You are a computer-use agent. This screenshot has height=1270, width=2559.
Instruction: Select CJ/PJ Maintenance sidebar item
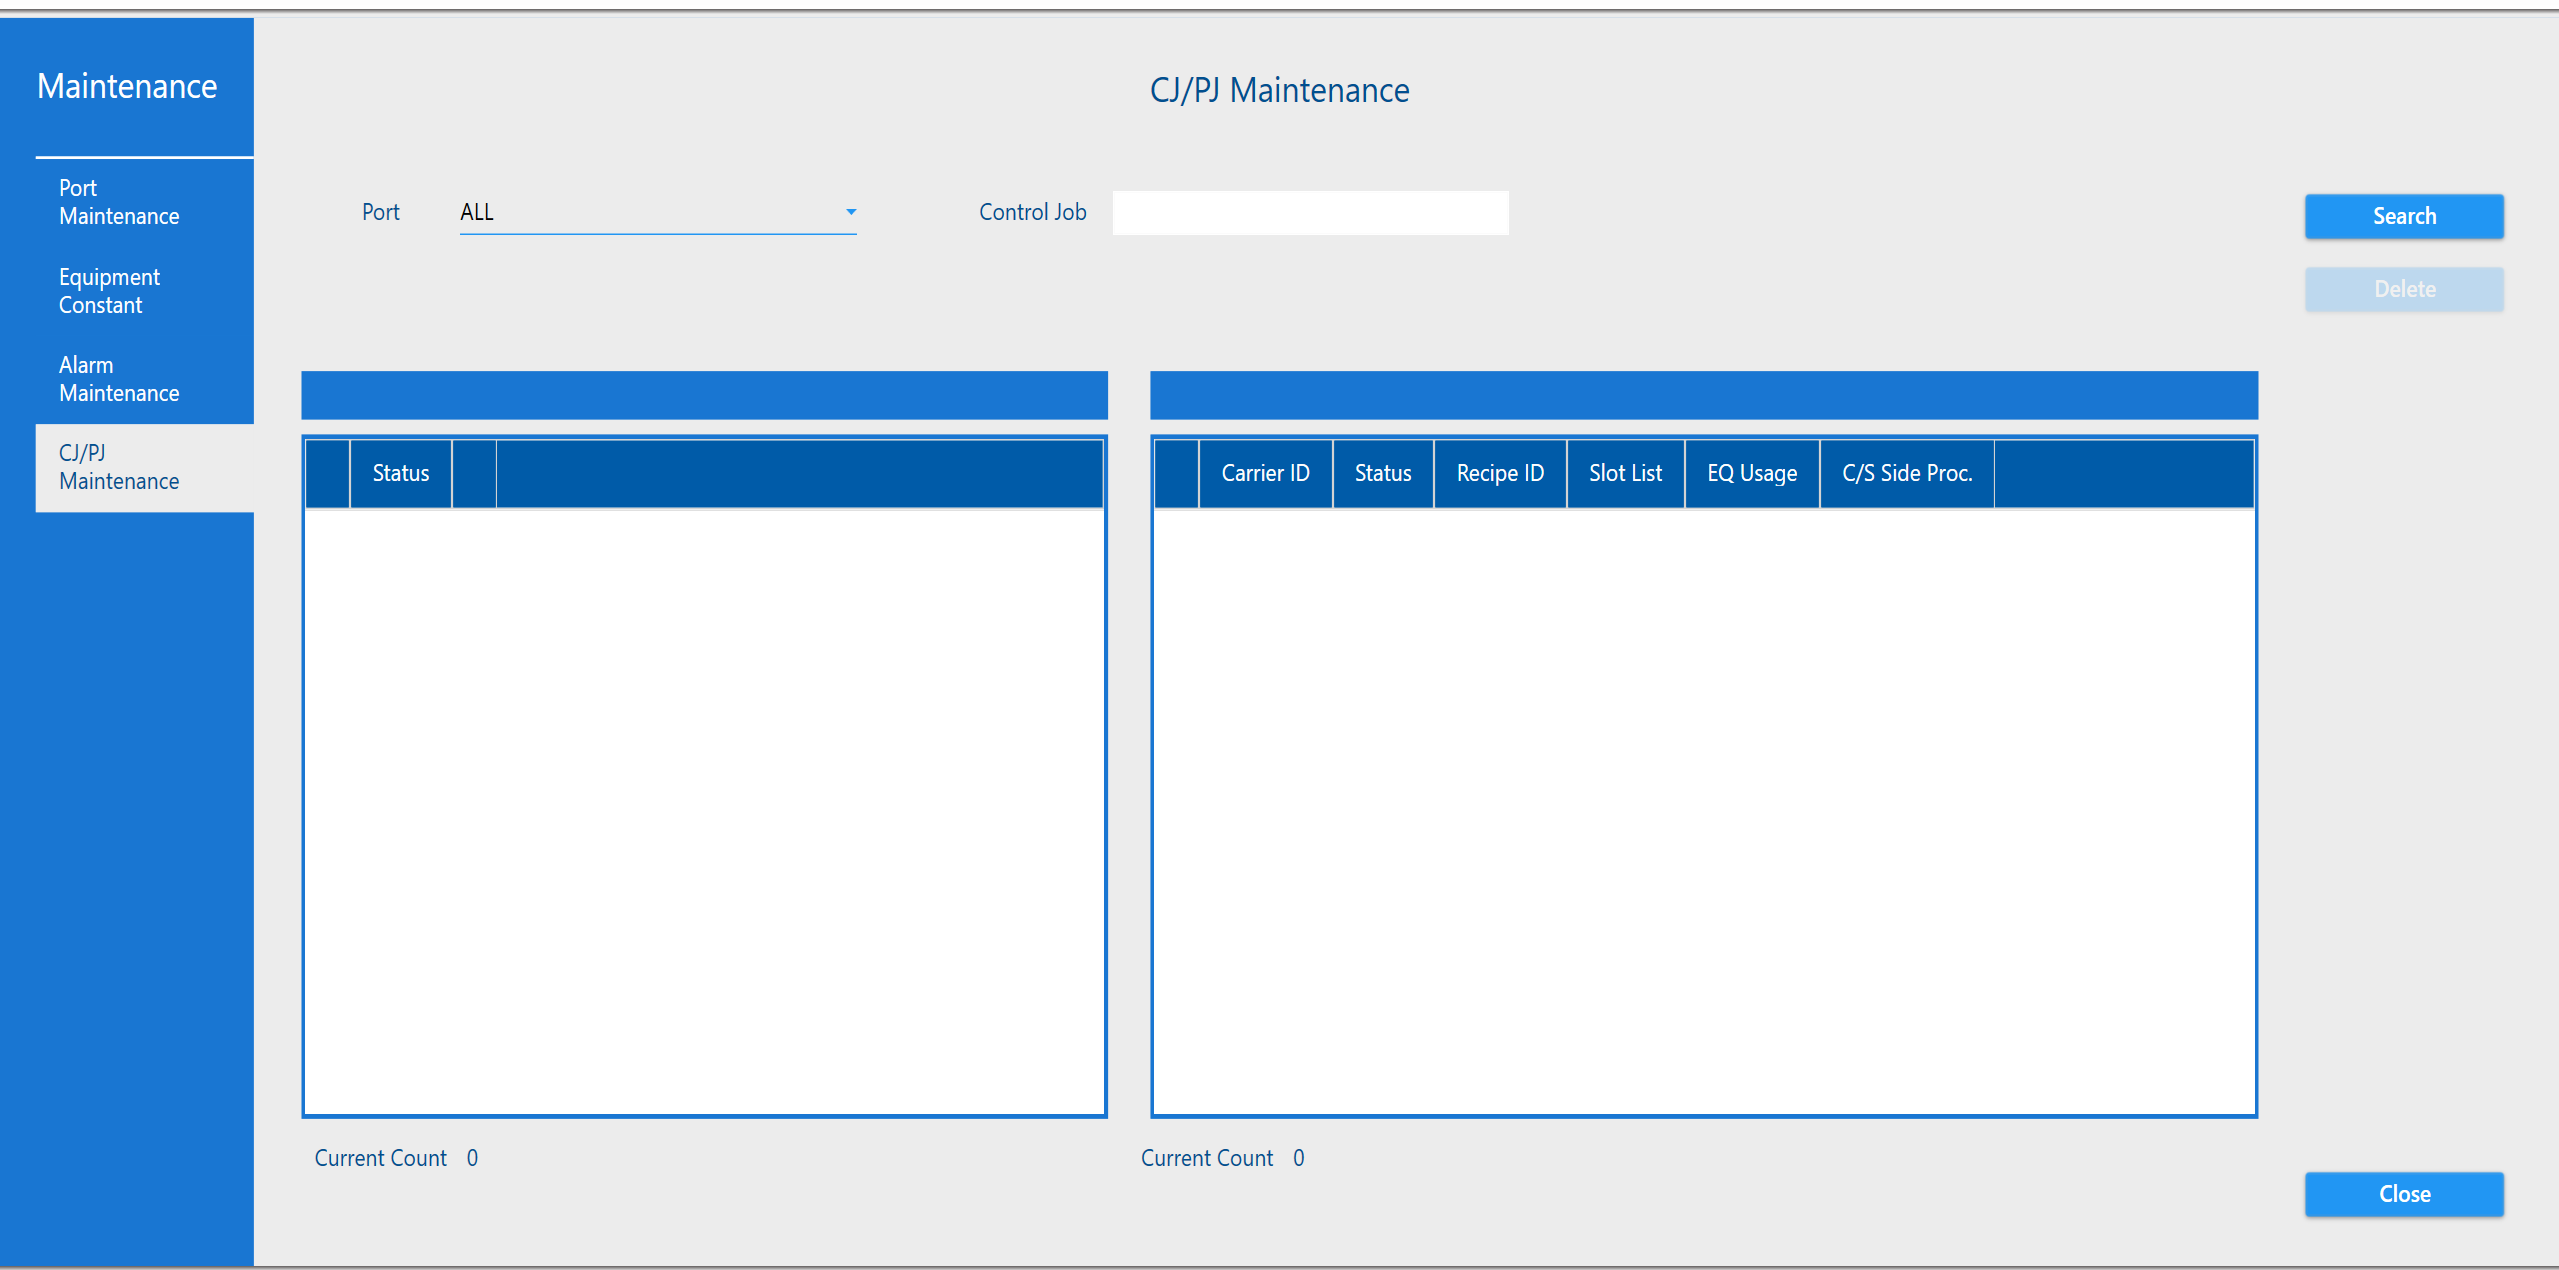145,467
